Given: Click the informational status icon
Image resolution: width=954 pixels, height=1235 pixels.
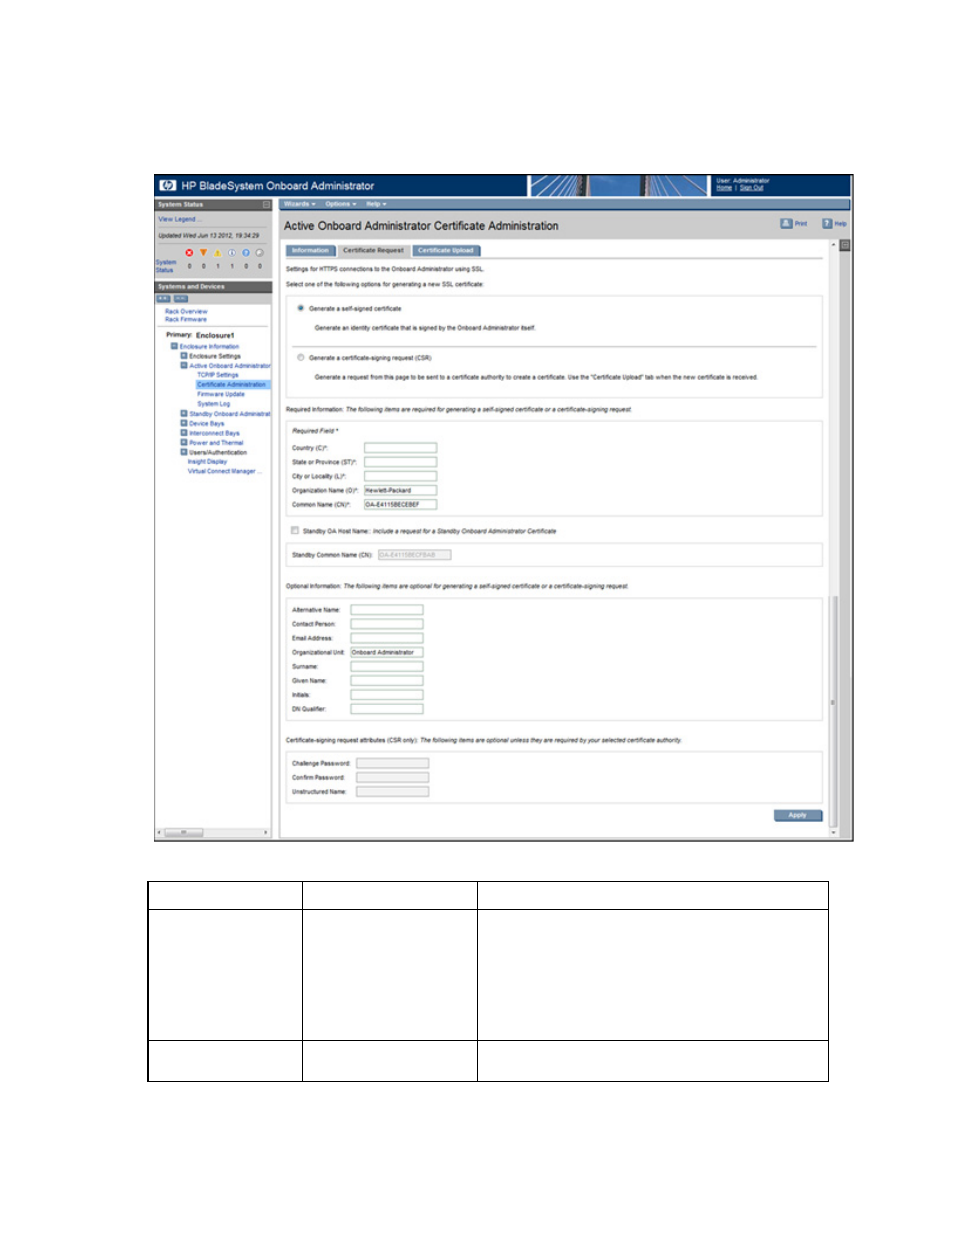Looking at the screenshot, I should coord(231,253).
